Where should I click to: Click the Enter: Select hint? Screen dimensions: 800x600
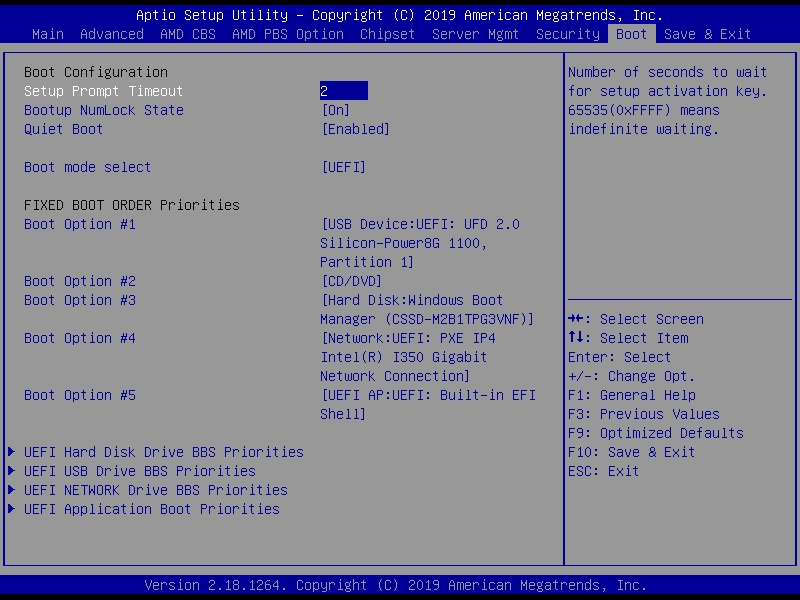pos(619,357)
